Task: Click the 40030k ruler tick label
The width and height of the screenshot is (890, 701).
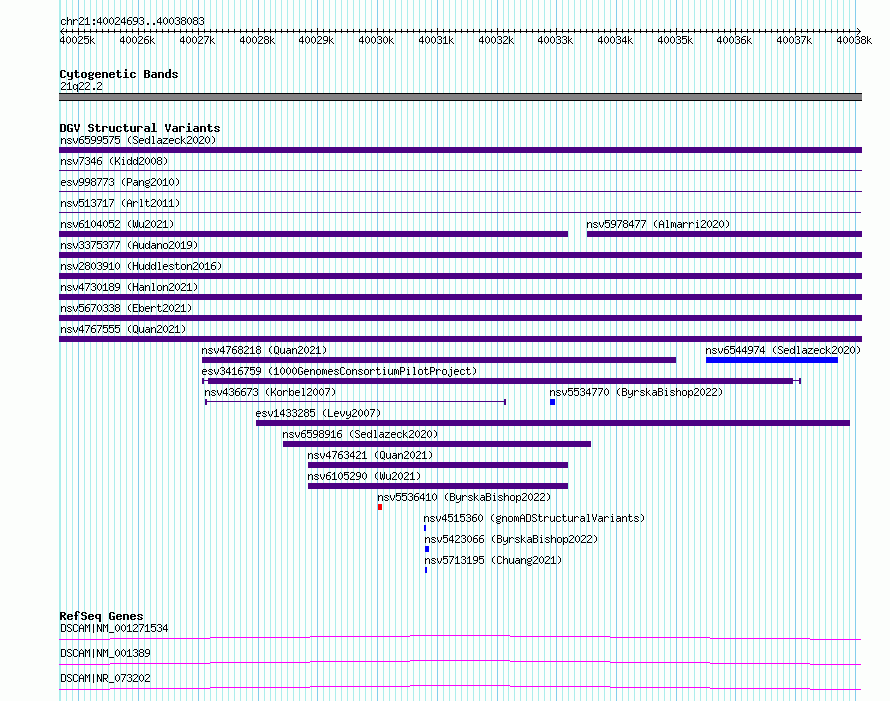Action: point(376,40)
